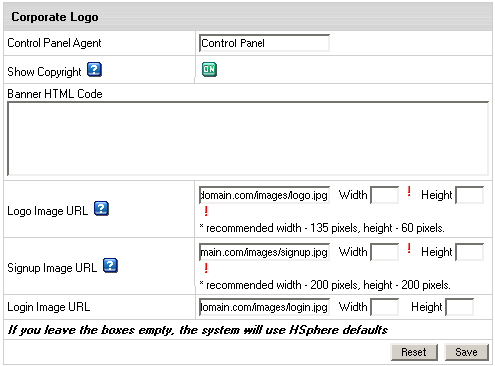Open help for Show Copyright
The image size is (495, 366).
tap(94, 70)
